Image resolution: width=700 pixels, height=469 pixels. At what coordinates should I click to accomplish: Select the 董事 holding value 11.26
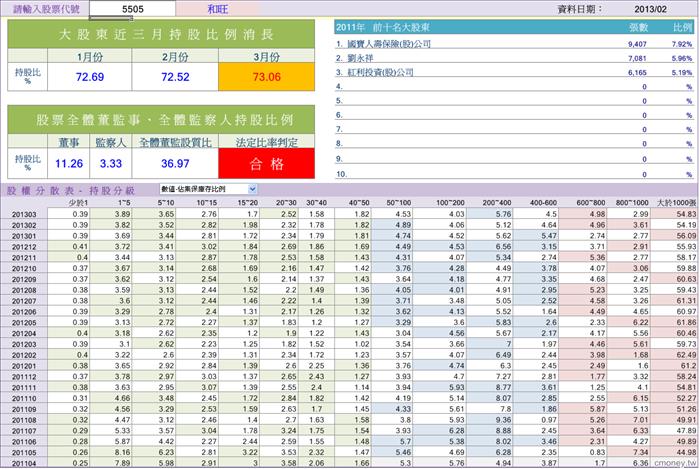tap(69, 163)
